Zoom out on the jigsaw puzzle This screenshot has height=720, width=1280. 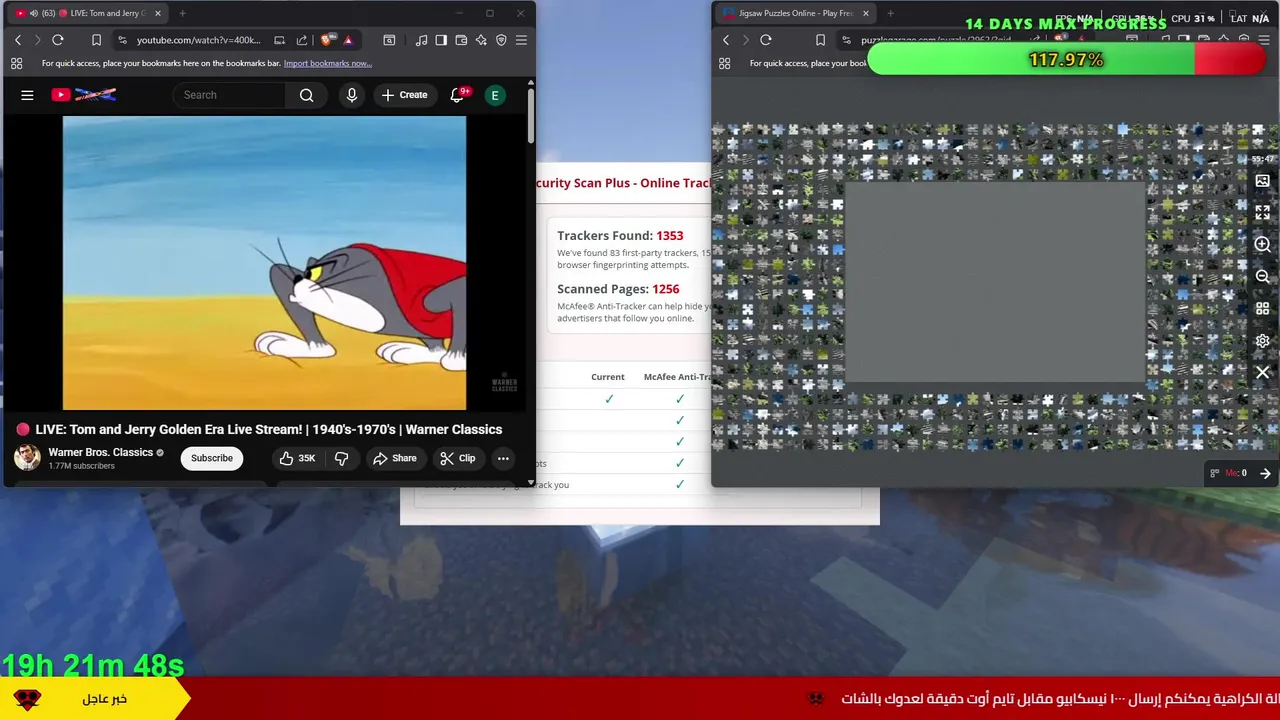(1263, 276)
